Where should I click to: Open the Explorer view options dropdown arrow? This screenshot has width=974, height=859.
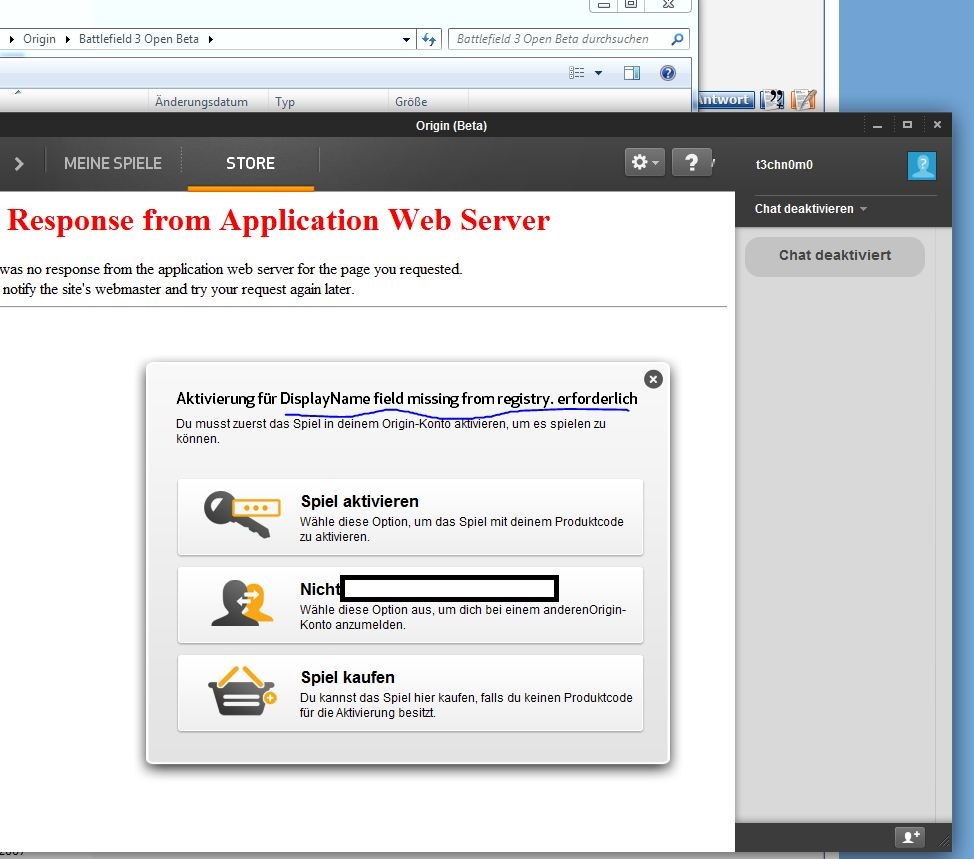[x=598, y=73]
